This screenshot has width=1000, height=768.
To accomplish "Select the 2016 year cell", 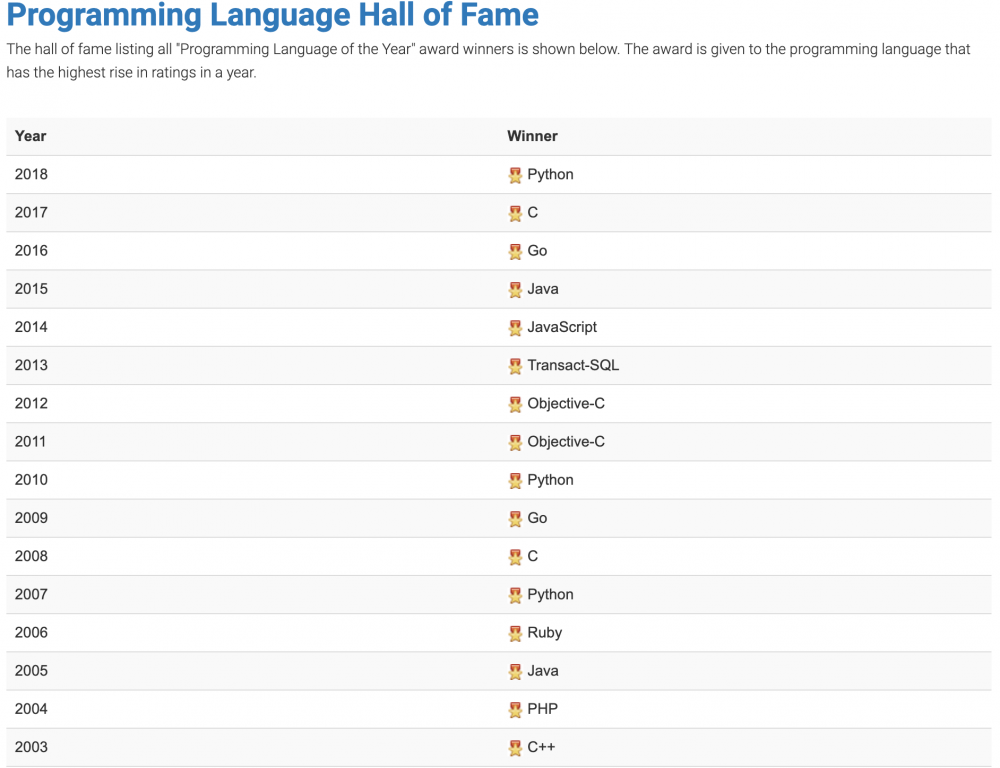I will point(31,251).
